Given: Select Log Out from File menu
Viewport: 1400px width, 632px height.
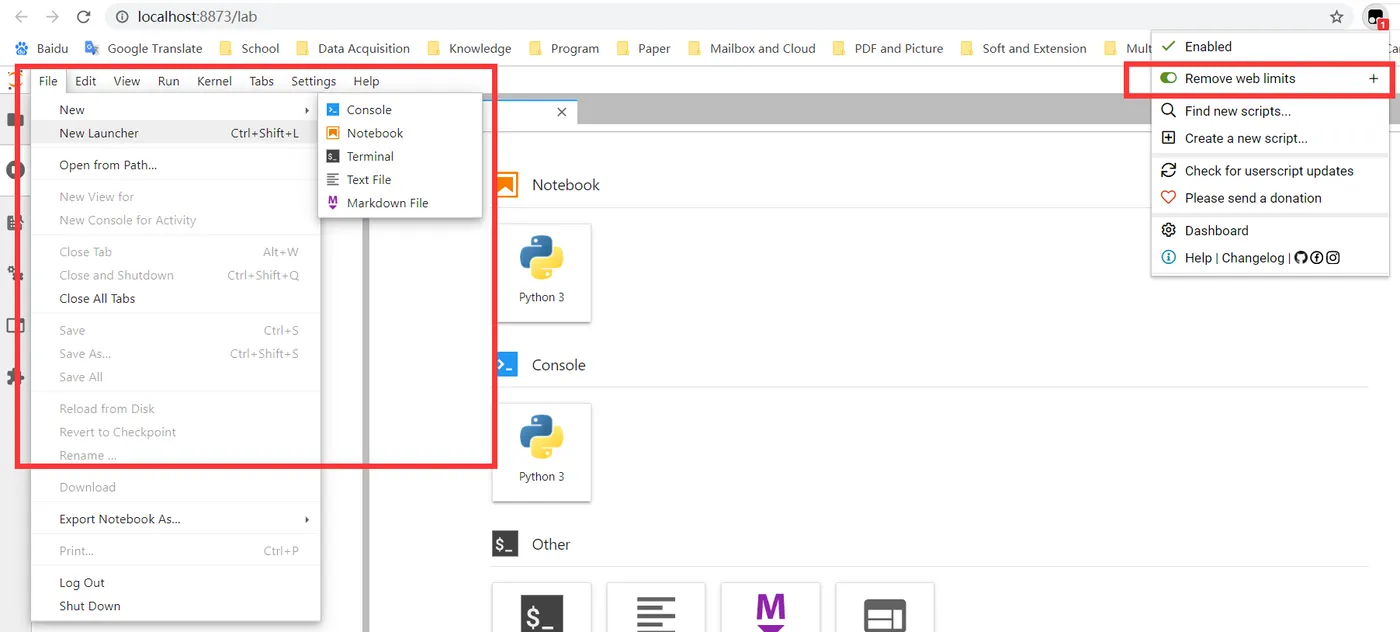Looking at the screenshot, I should tap(176, 582).
